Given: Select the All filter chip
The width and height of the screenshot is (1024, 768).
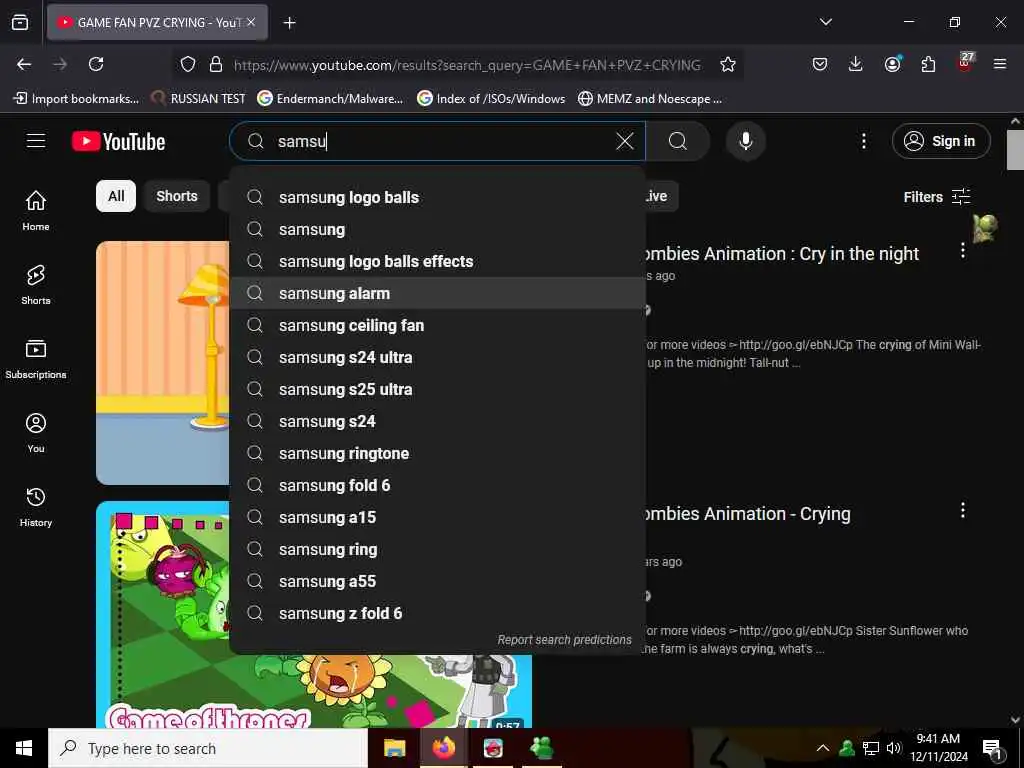Looking at the screenshot, I should (116, 196).
